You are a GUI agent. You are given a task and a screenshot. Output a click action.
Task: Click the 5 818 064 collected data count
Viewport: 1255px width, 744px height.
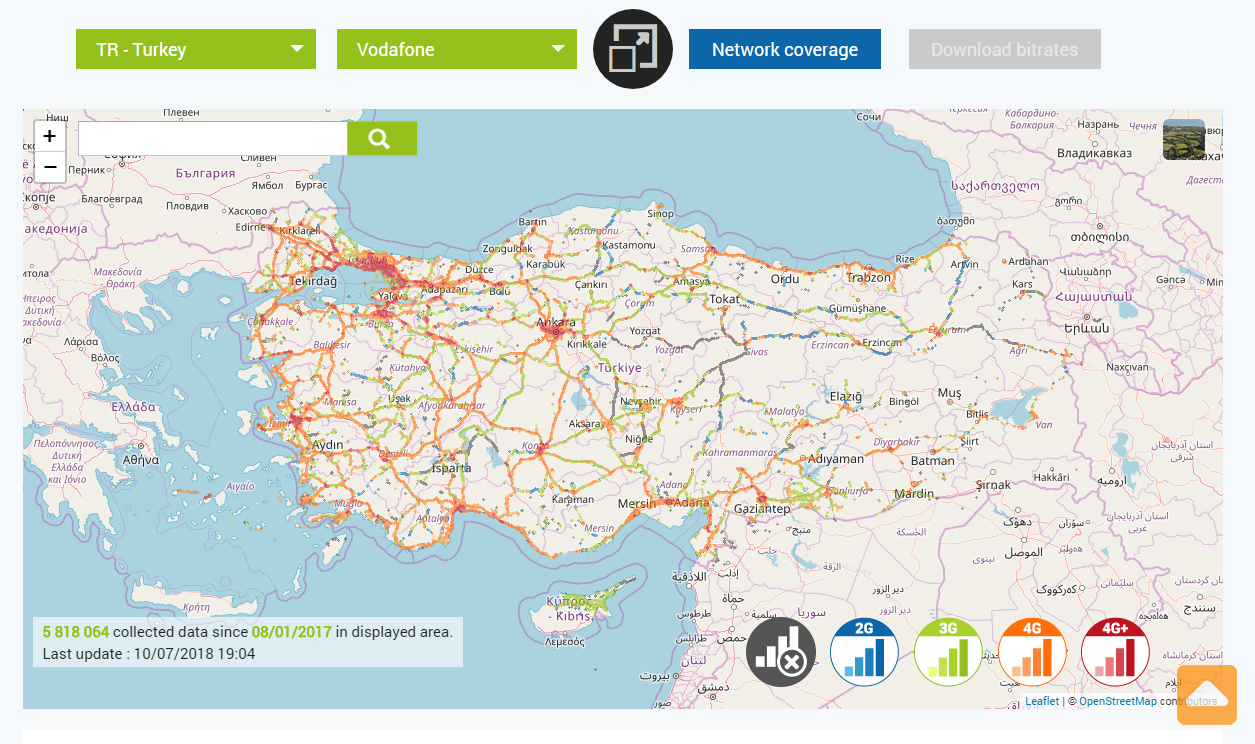[75, 631]
